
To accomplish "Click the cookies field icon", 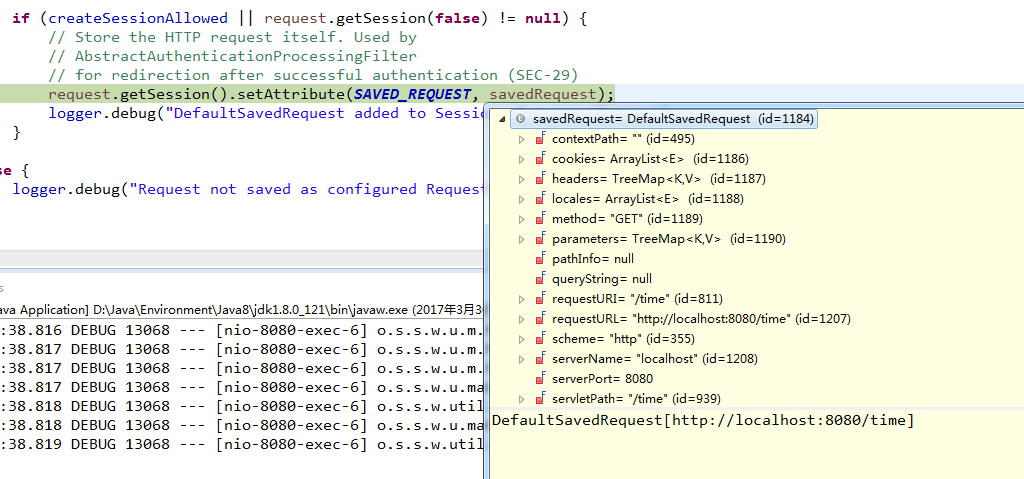I will [x=540, y=159].
